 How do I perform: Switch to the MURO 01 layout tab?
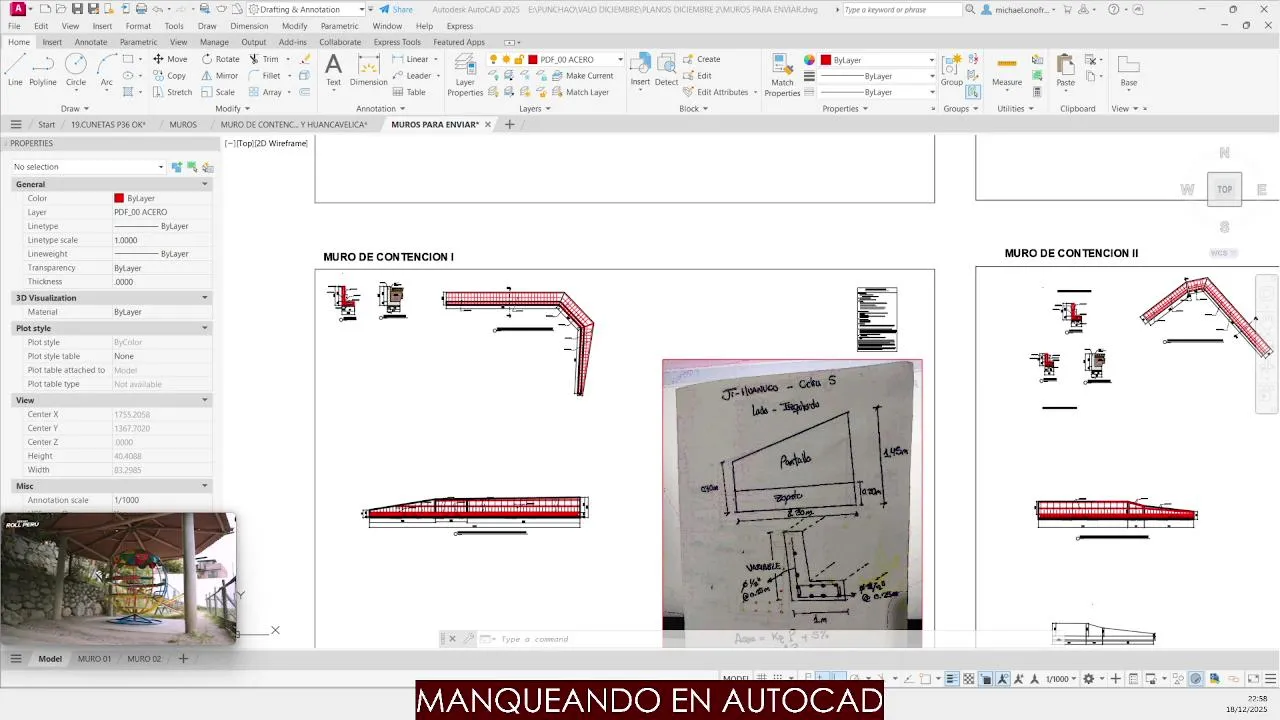[94, 659]
